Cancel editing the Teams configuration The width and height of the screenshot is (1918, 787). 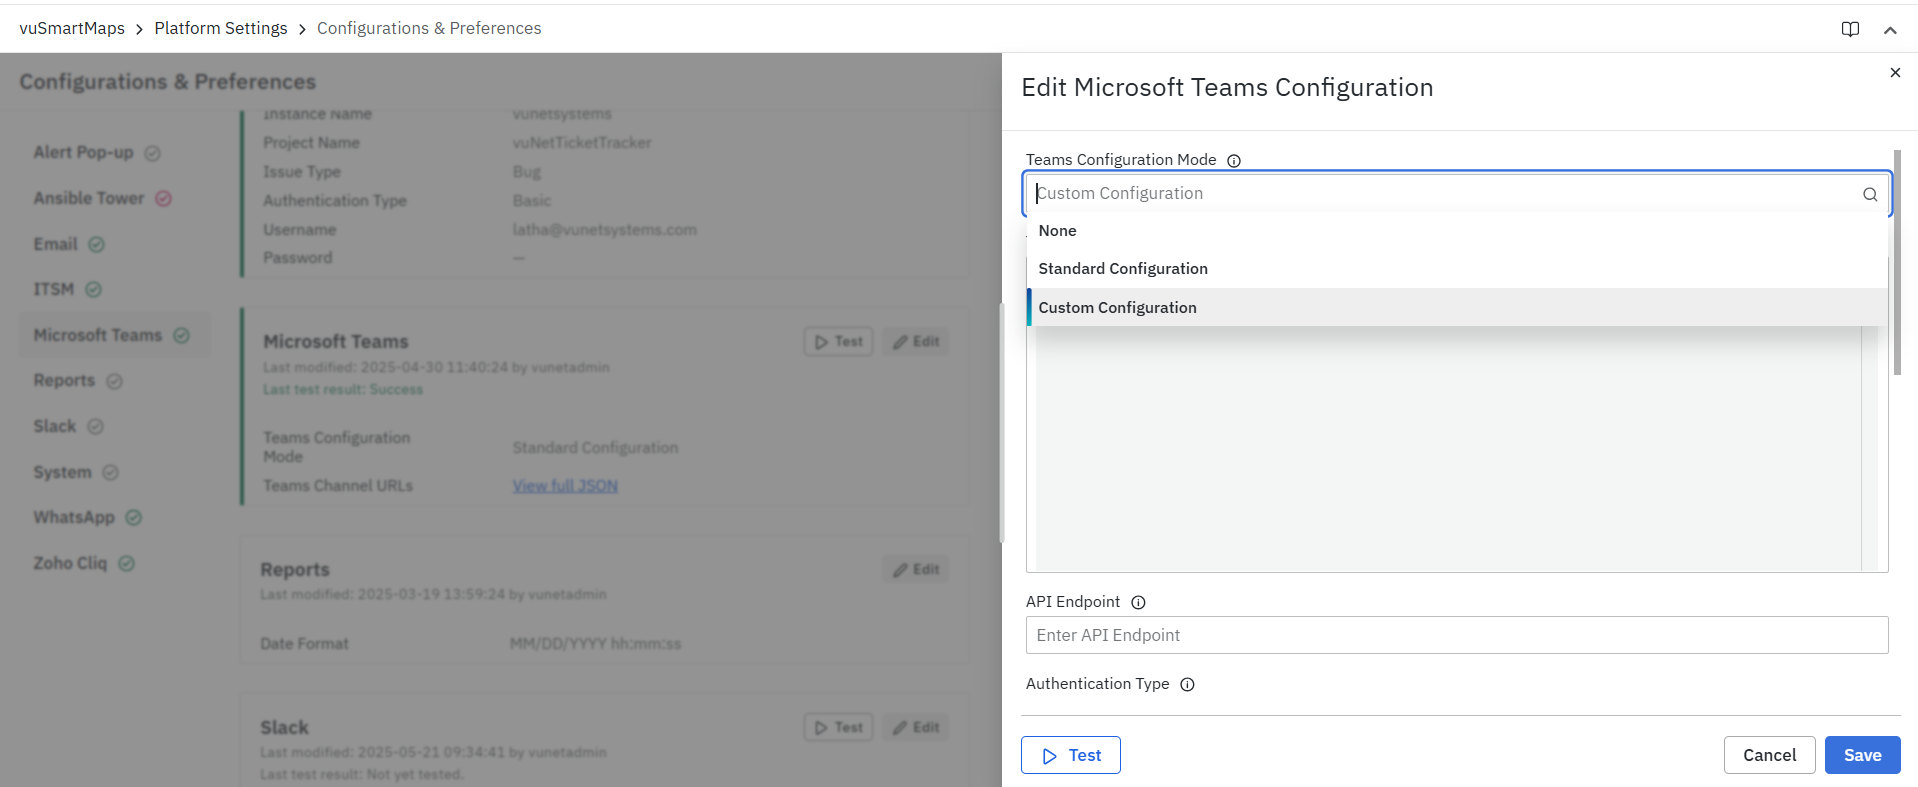pos(1768,755)
